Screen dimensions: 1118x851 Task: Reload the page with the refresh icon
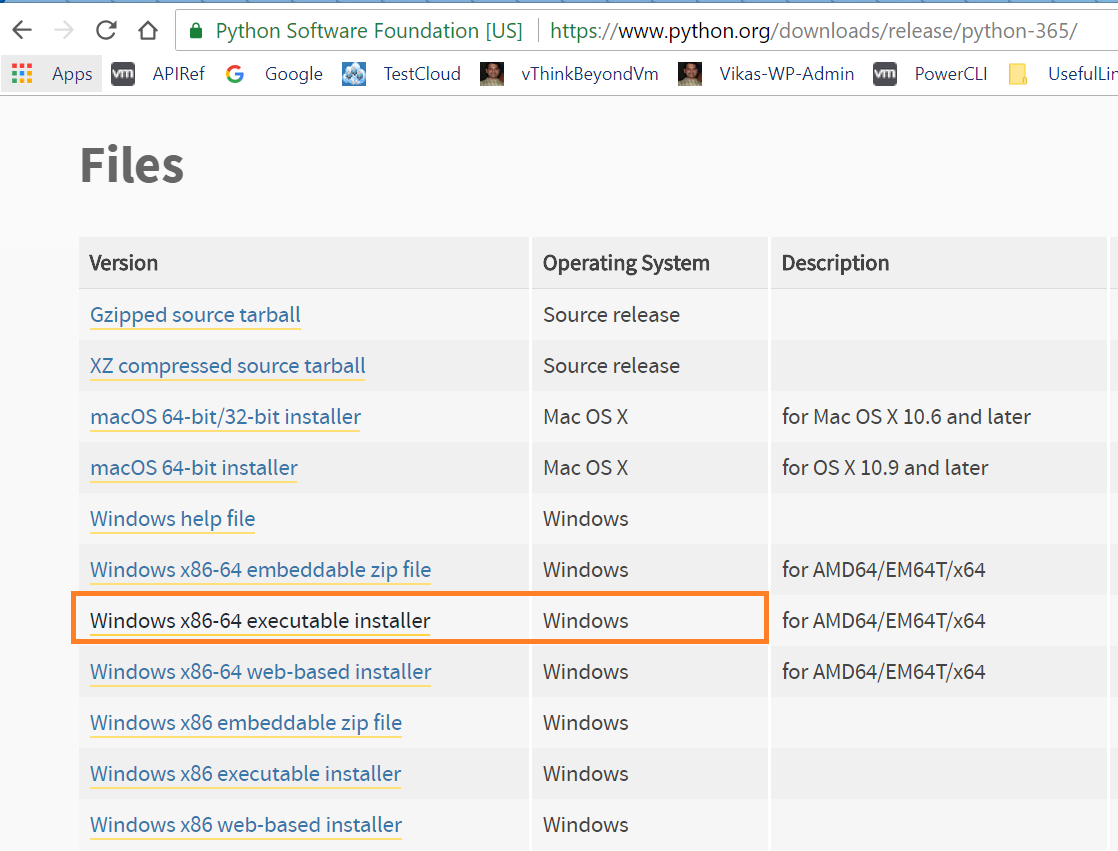click(x=106, y=30)
